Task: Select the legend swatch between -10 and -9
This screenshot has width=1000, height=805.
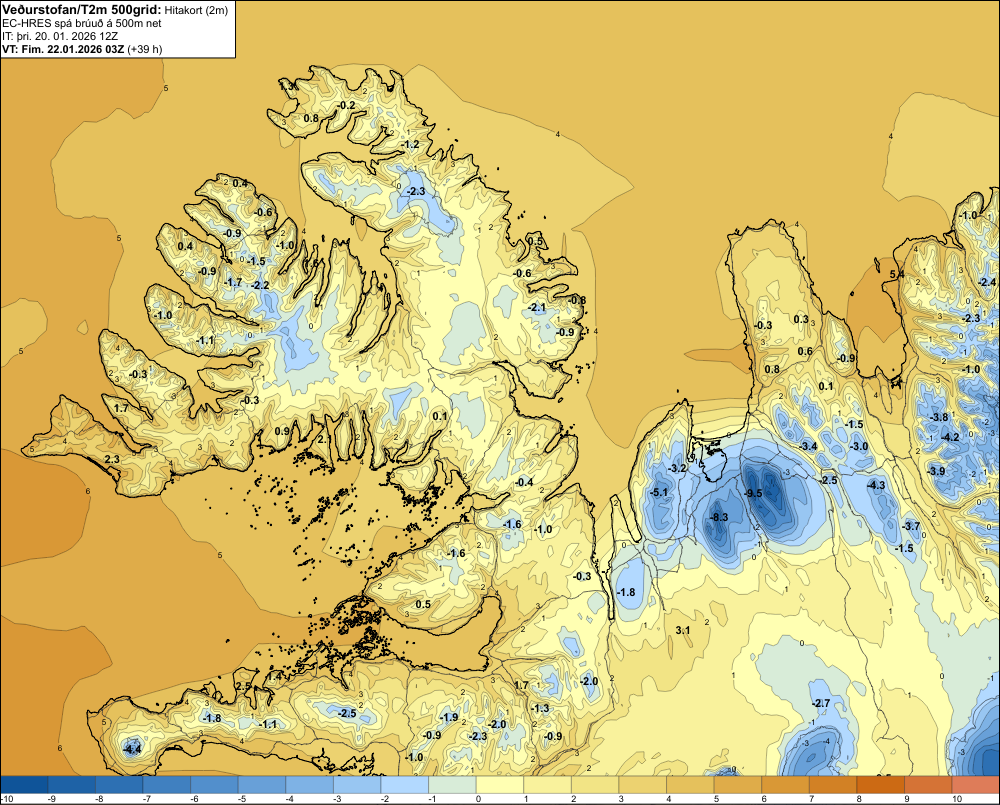Action: [24, 784]
